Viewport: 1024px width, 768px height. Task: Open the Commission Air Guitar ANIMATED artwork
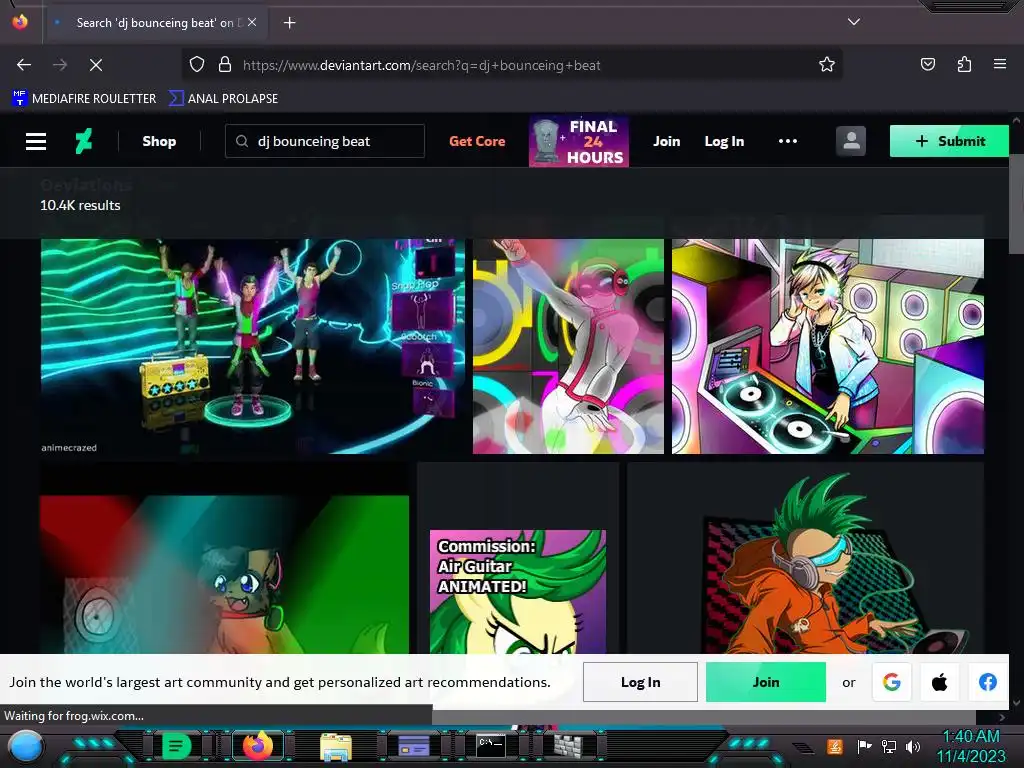tap(518, 592)
